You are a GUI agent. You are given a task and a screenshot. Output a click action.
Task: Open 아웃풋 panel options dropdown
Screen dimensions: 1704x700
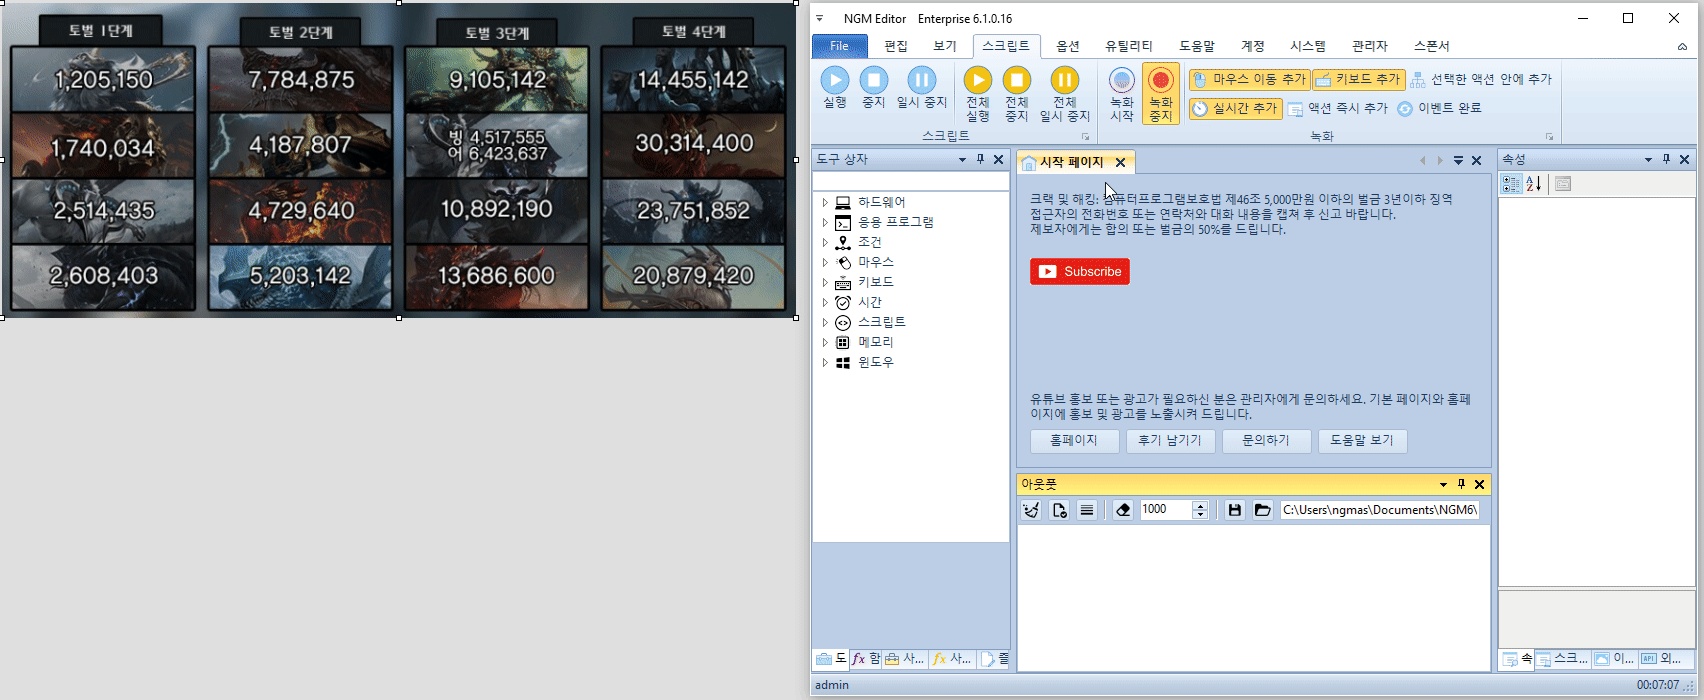click(1443, 484)
